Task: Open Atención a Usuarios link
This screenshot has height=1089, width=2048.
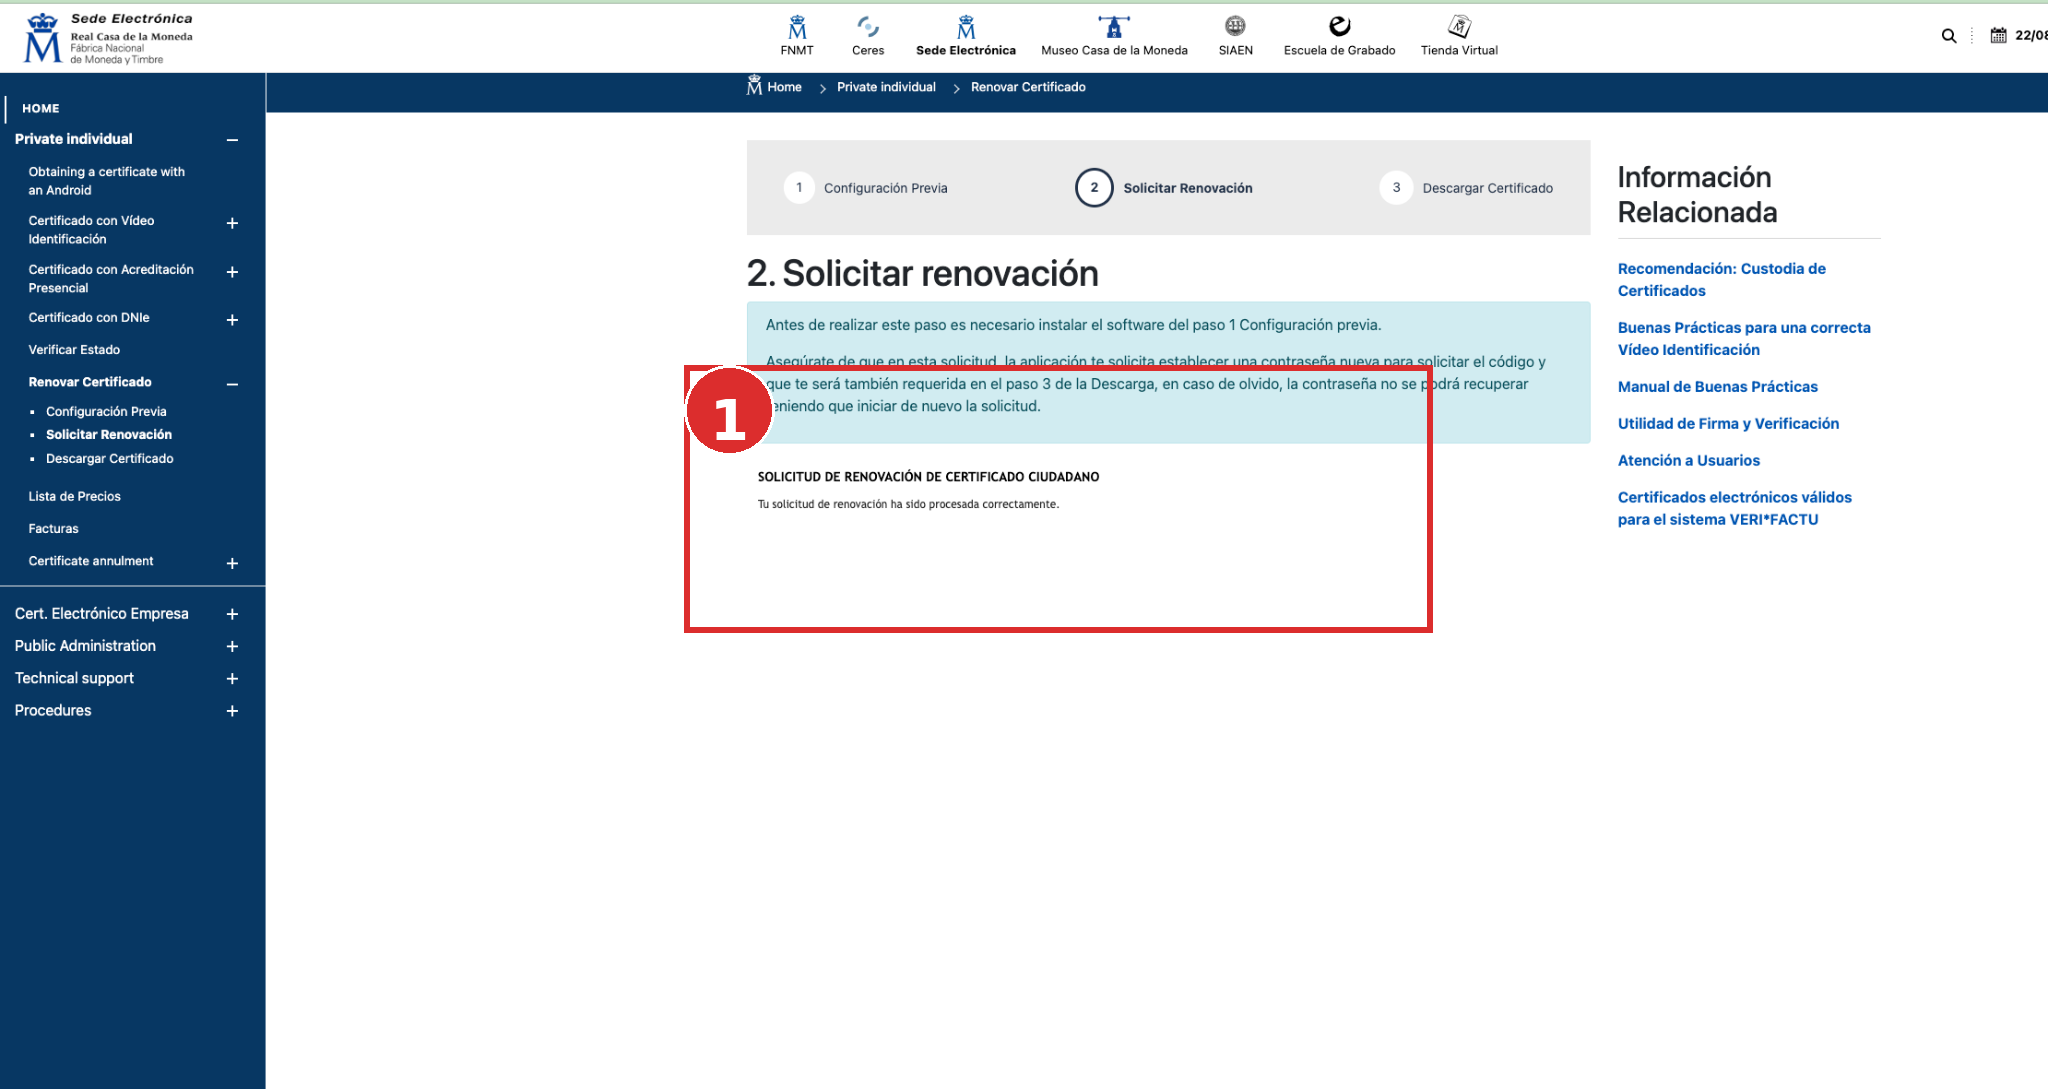Action: click(1688, 461)
